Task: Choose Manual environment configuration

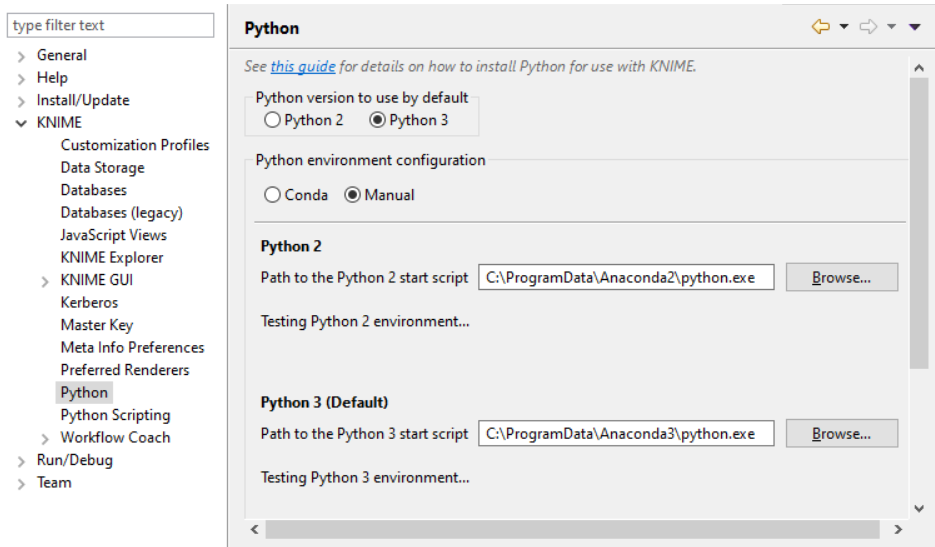Action: click(352, 195)
